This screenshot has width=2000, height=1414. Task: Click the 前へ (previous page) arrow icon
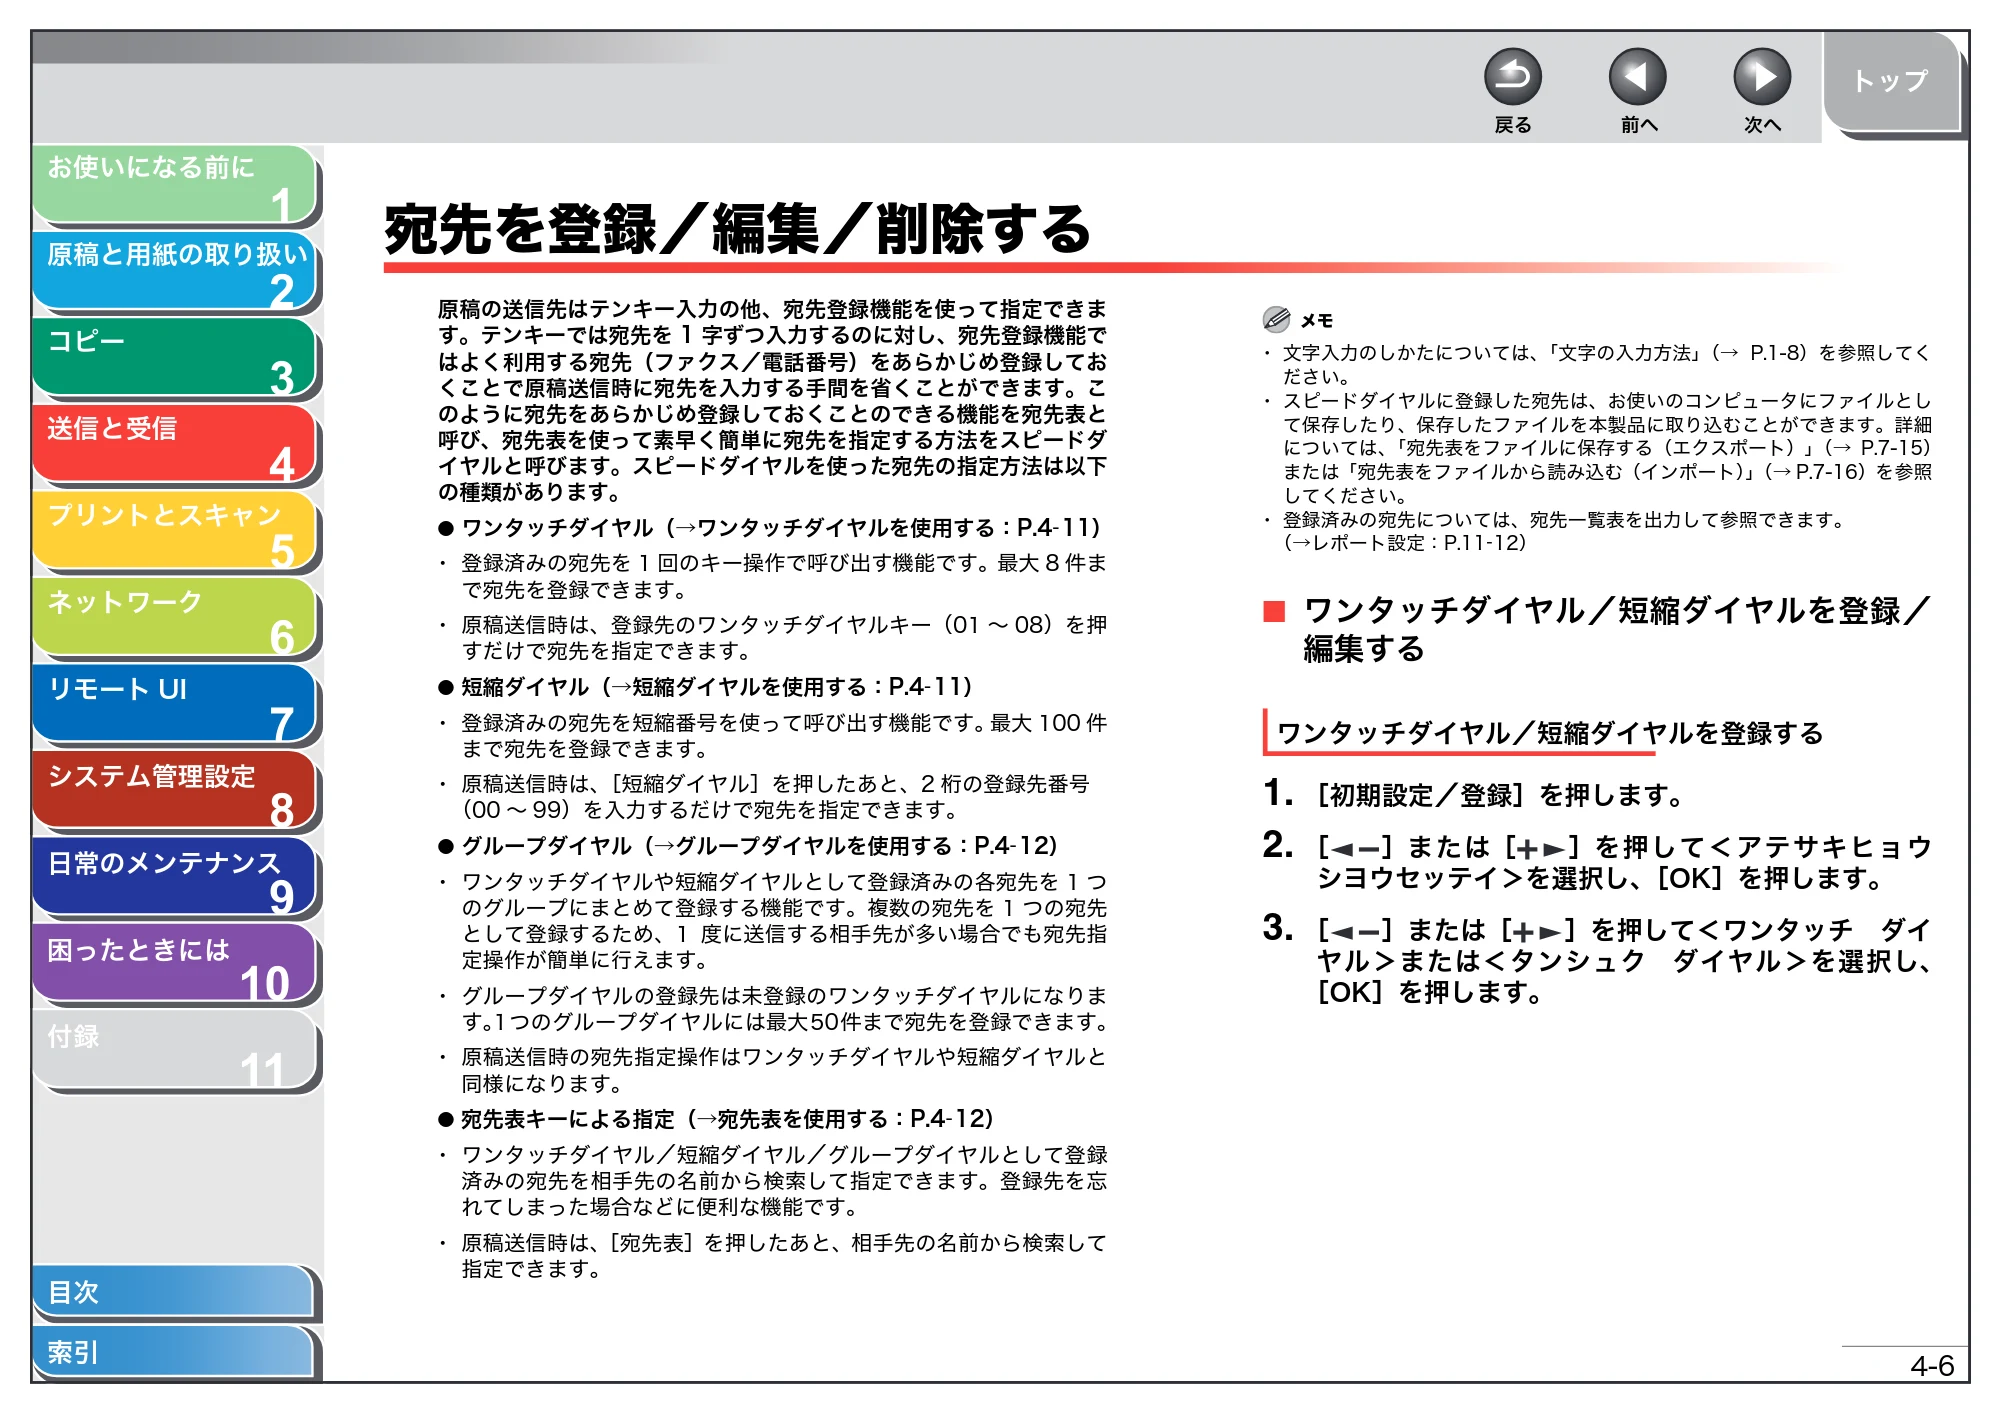pyautogui.click(x=1637, y=77)
